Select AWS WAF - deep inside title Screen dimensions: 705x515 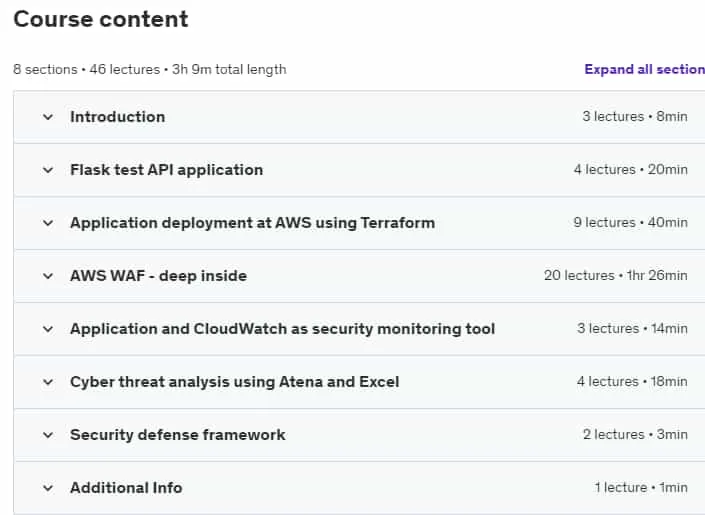tap(158, 276)
